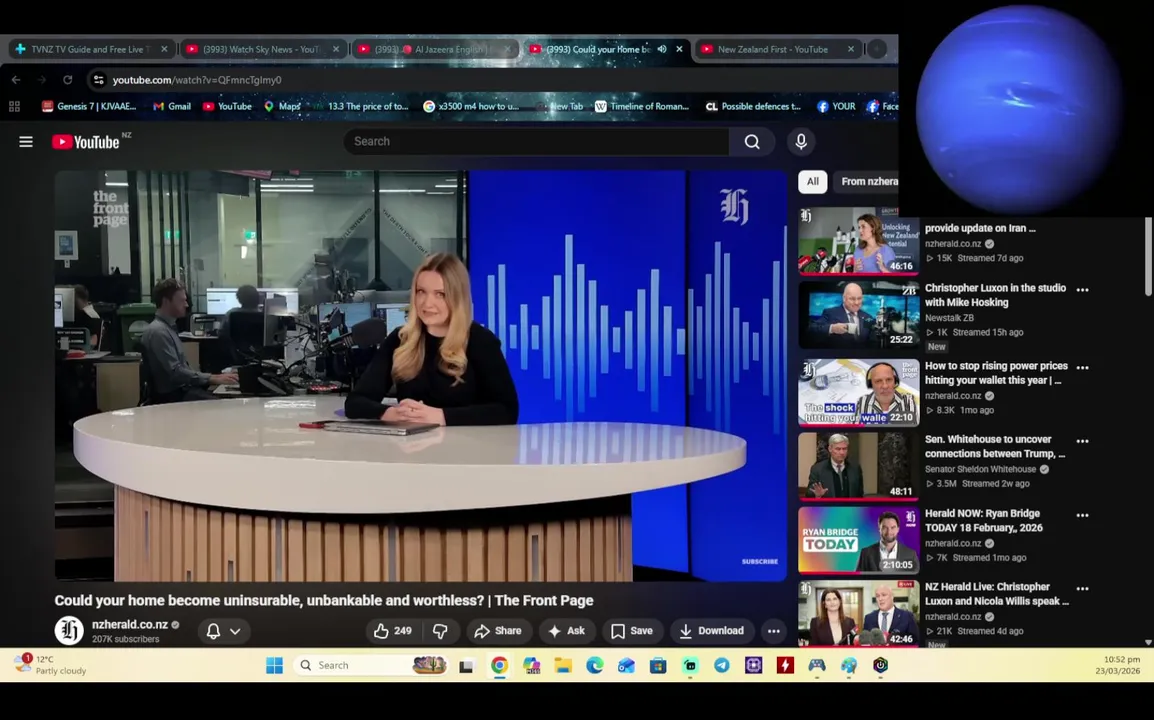This screenshot has width=1154, height=720.
Task: Click the Share button
Action: 498,631
